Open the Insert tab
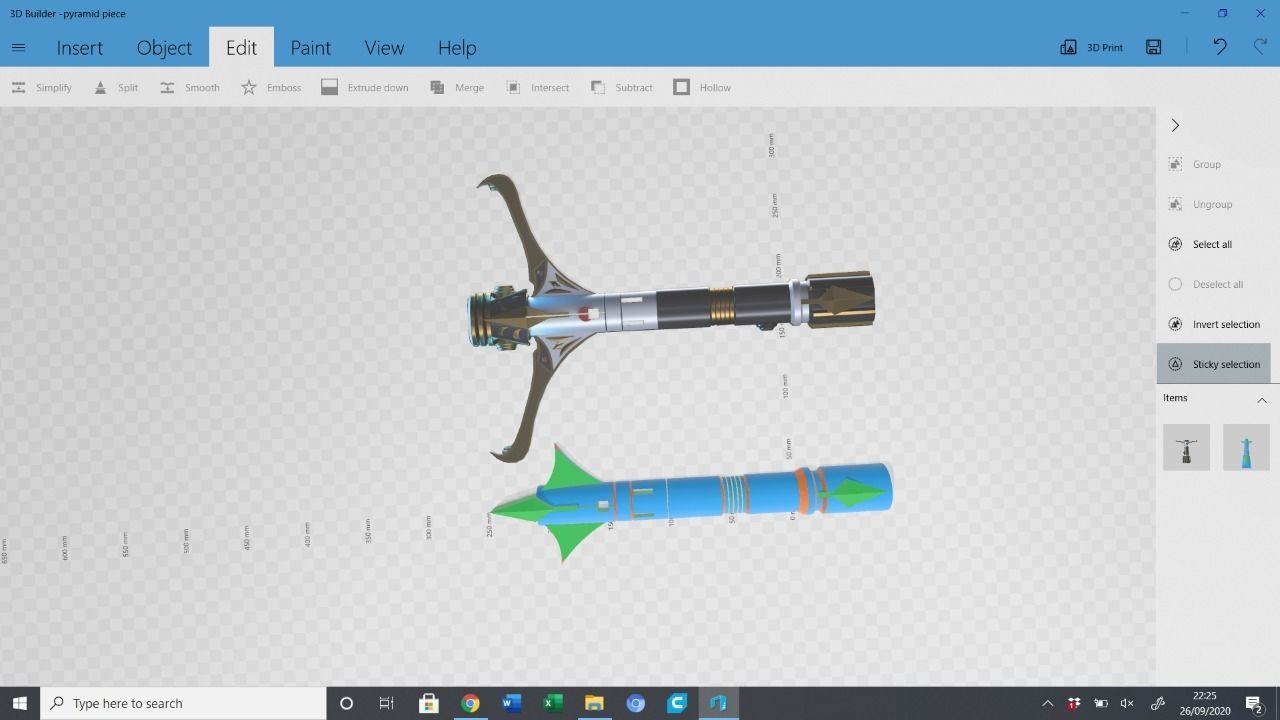Screen dimensions: 1280x720 click(x=80, y=48)
